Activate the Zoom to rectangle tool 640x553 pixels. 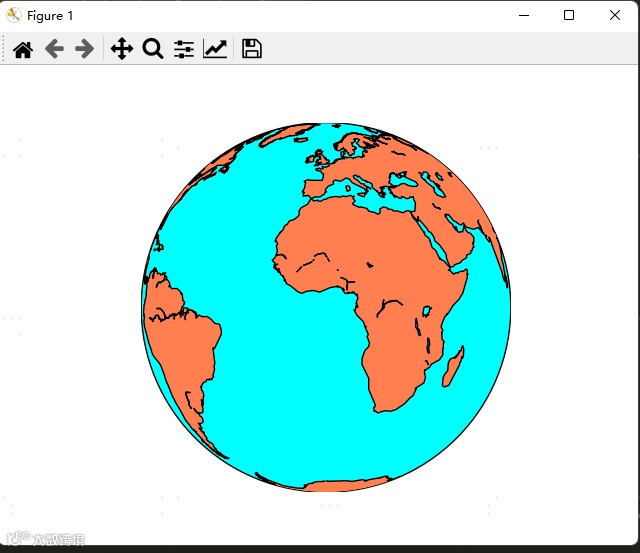(153, 49)
